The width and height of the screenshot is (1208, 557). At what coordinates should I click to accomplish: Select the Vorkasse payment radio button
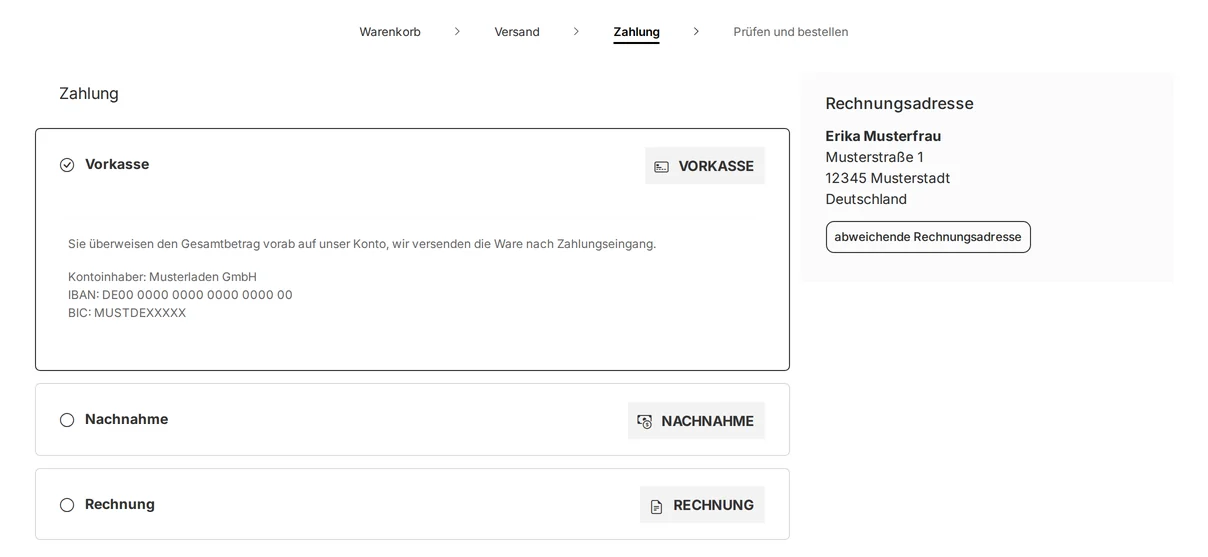tap(67, 165)
